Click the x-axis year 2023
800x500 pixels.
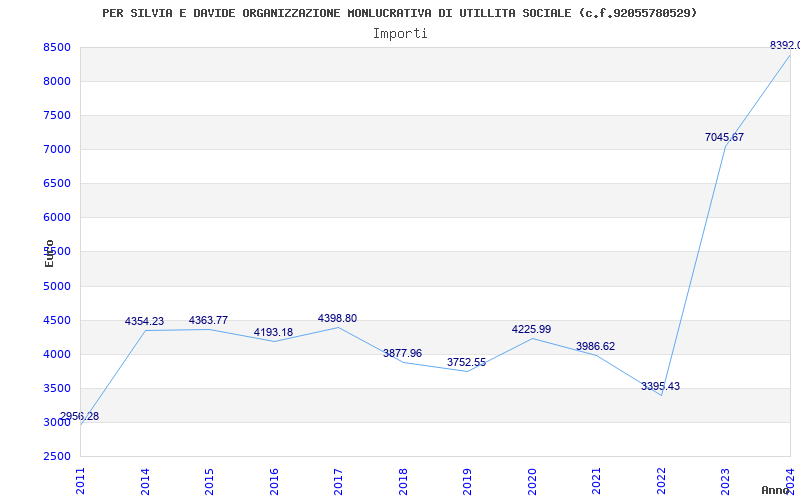point(726,481)
